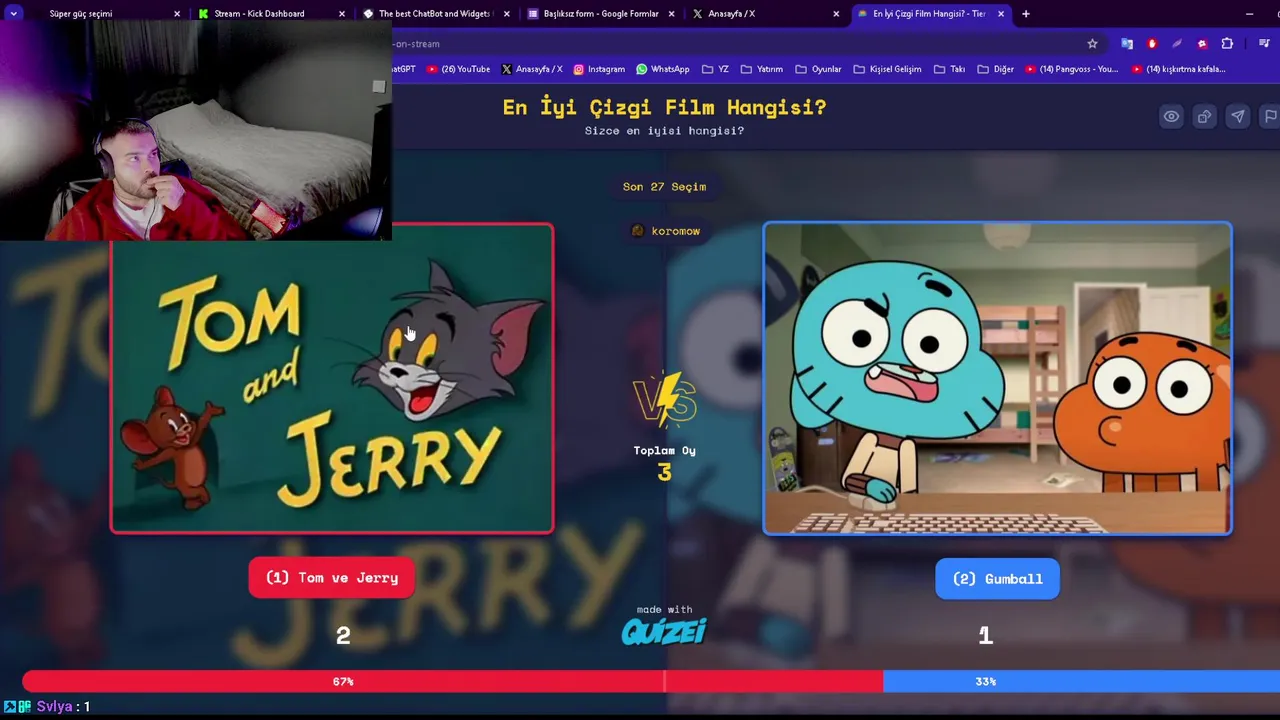
Task: Open the Extensions puzzle-piece menu
Action: click(1227, 44)
